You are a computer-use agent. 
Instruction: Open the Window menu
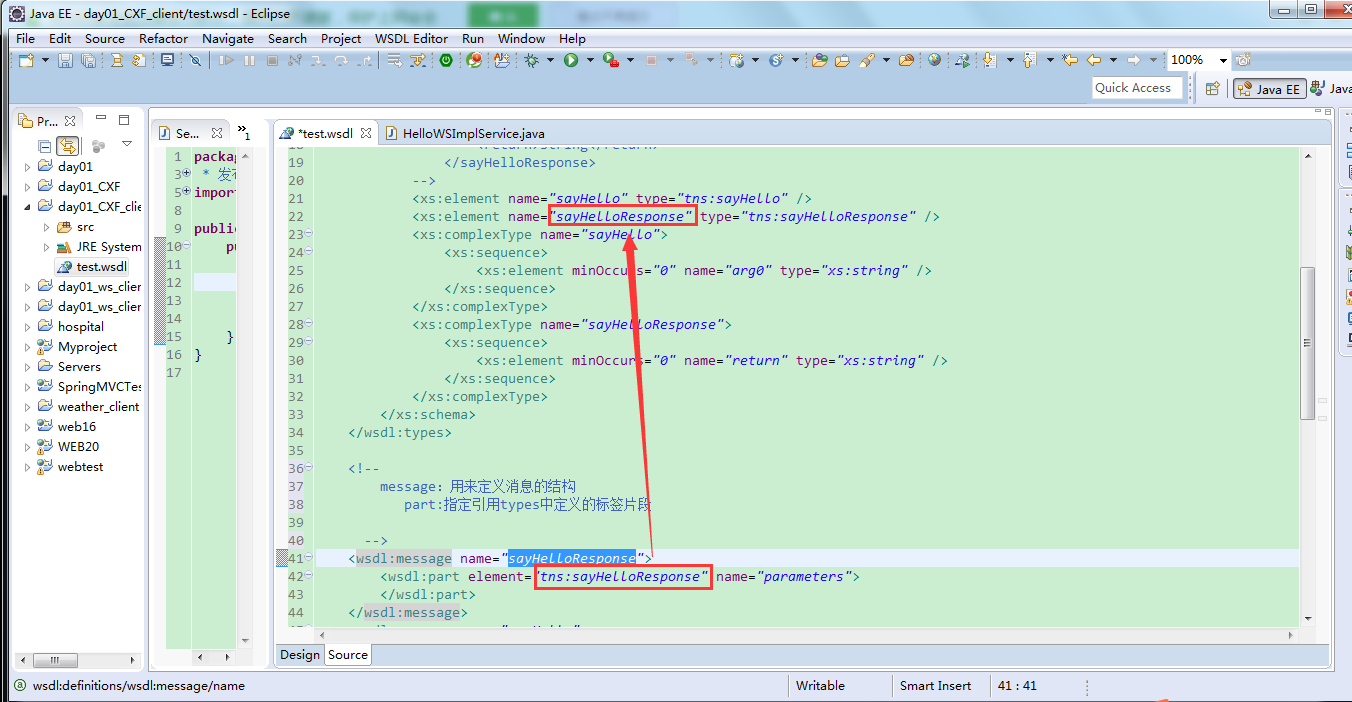[521, 38]
